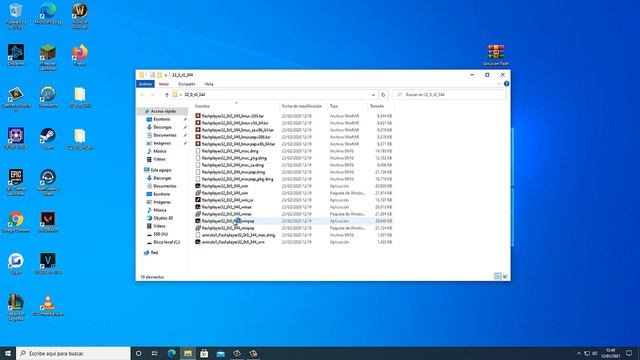Select flashplayer32_0r0_344_win_sa application
The width and height of the screenshot is (640, 360).
tap(227, 200)
